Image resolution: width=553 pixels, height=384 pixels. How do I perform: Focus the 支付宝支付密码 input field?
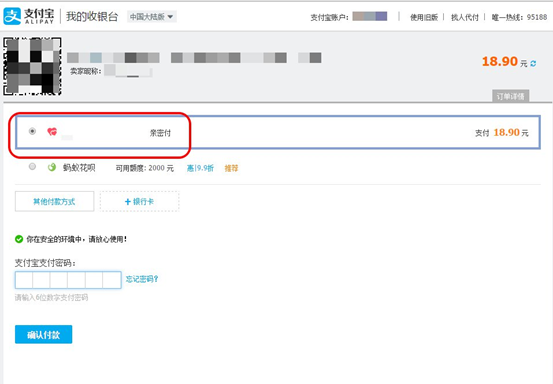pos(68,280)
